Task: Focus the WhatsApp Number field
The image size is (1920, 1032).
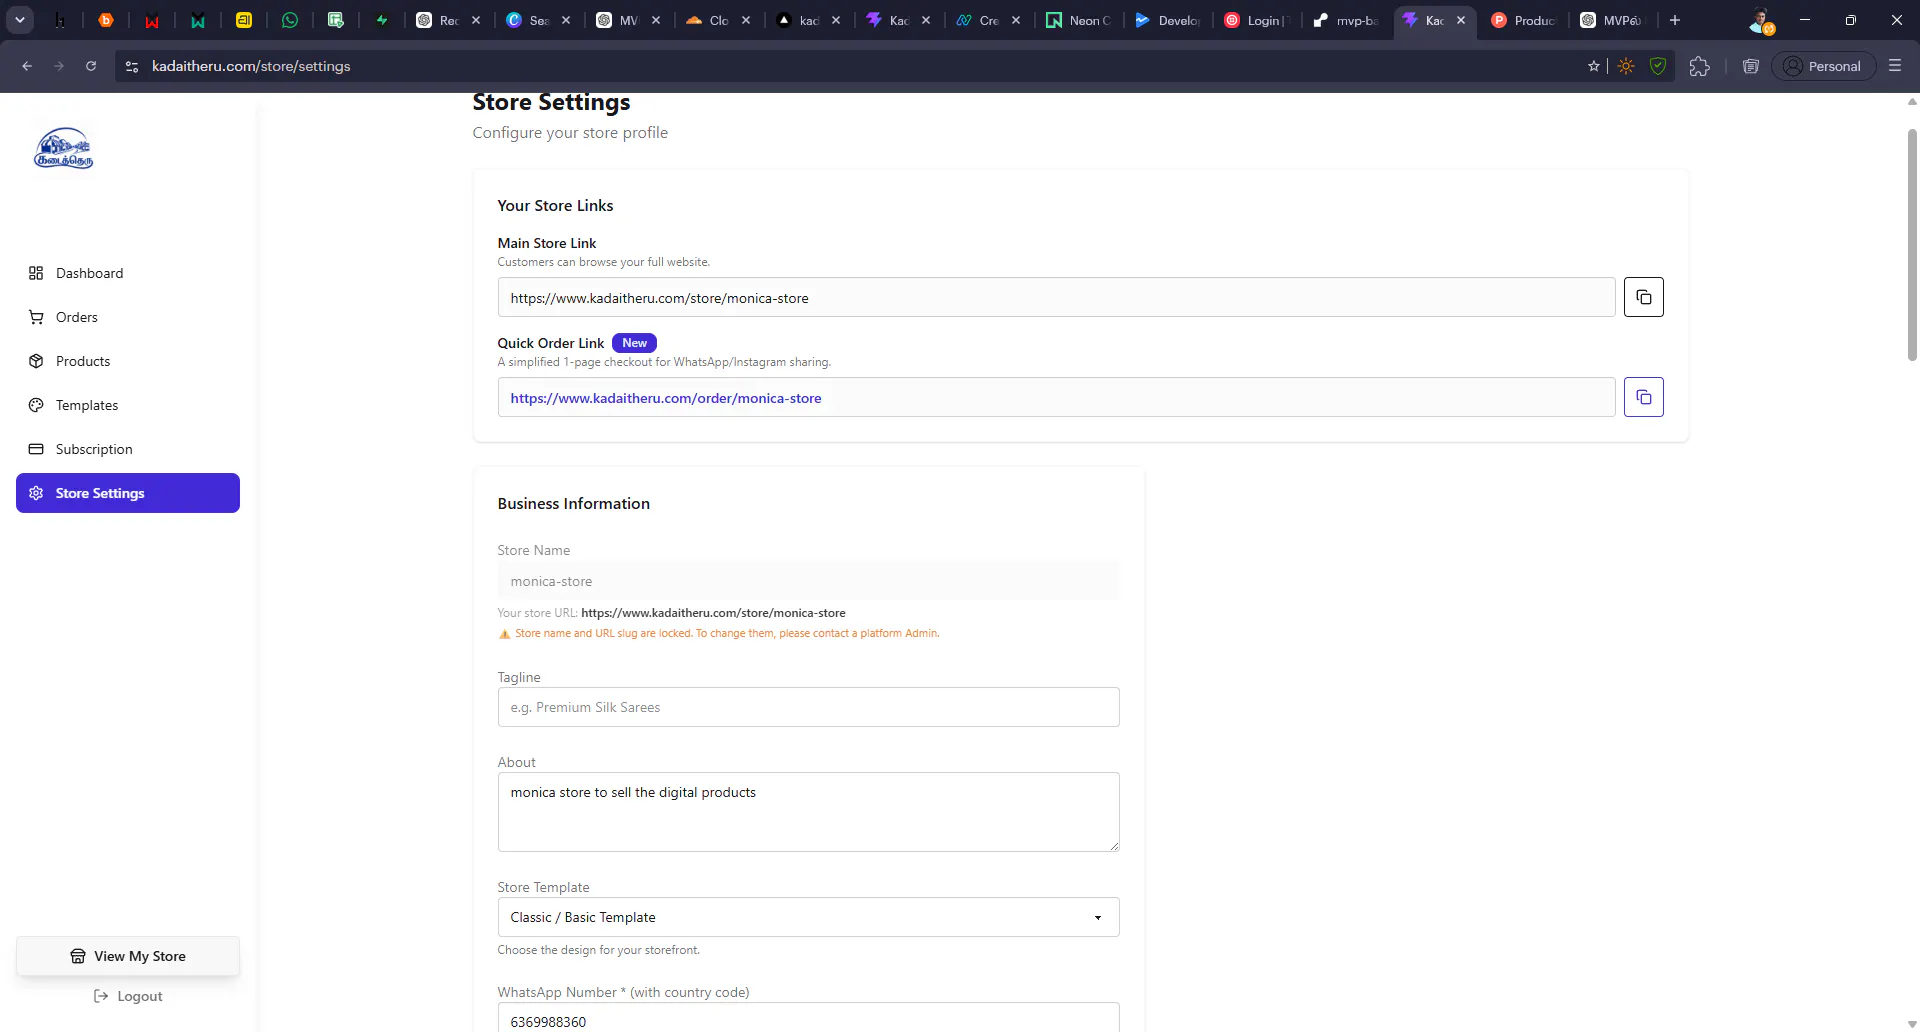Action: point(808,1018)
